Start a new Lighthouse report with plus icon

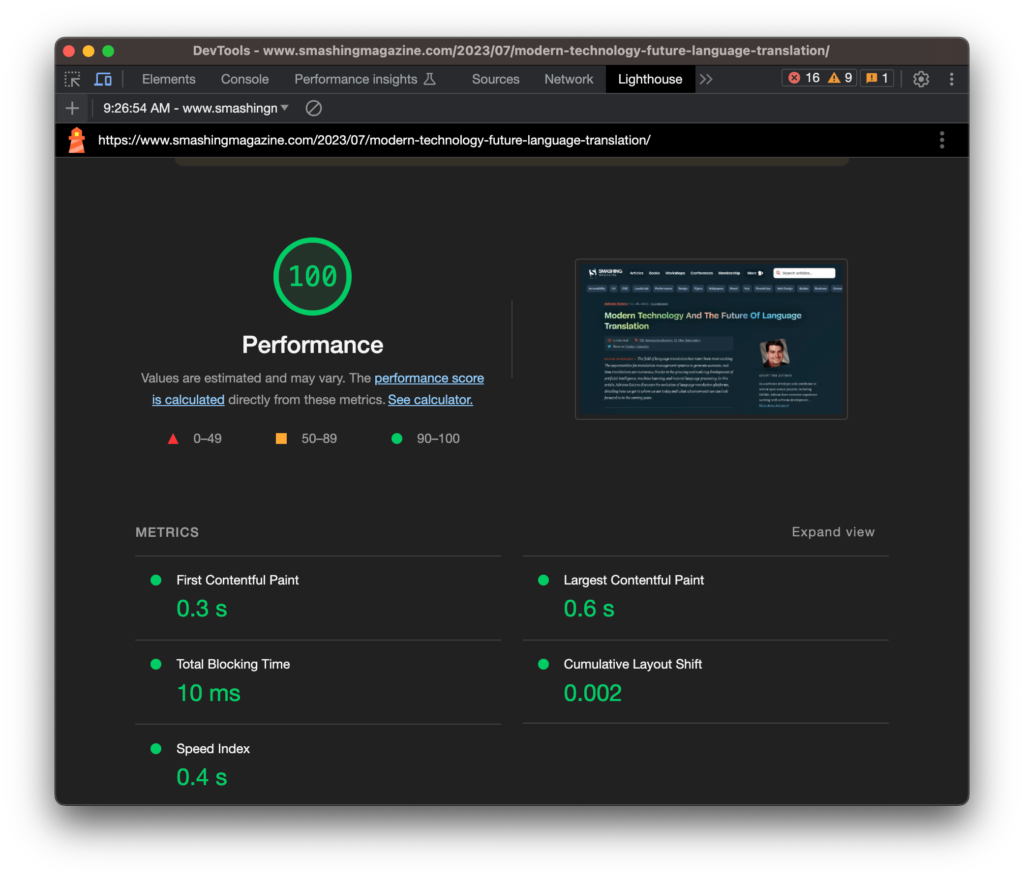click(x=72, y=108)
